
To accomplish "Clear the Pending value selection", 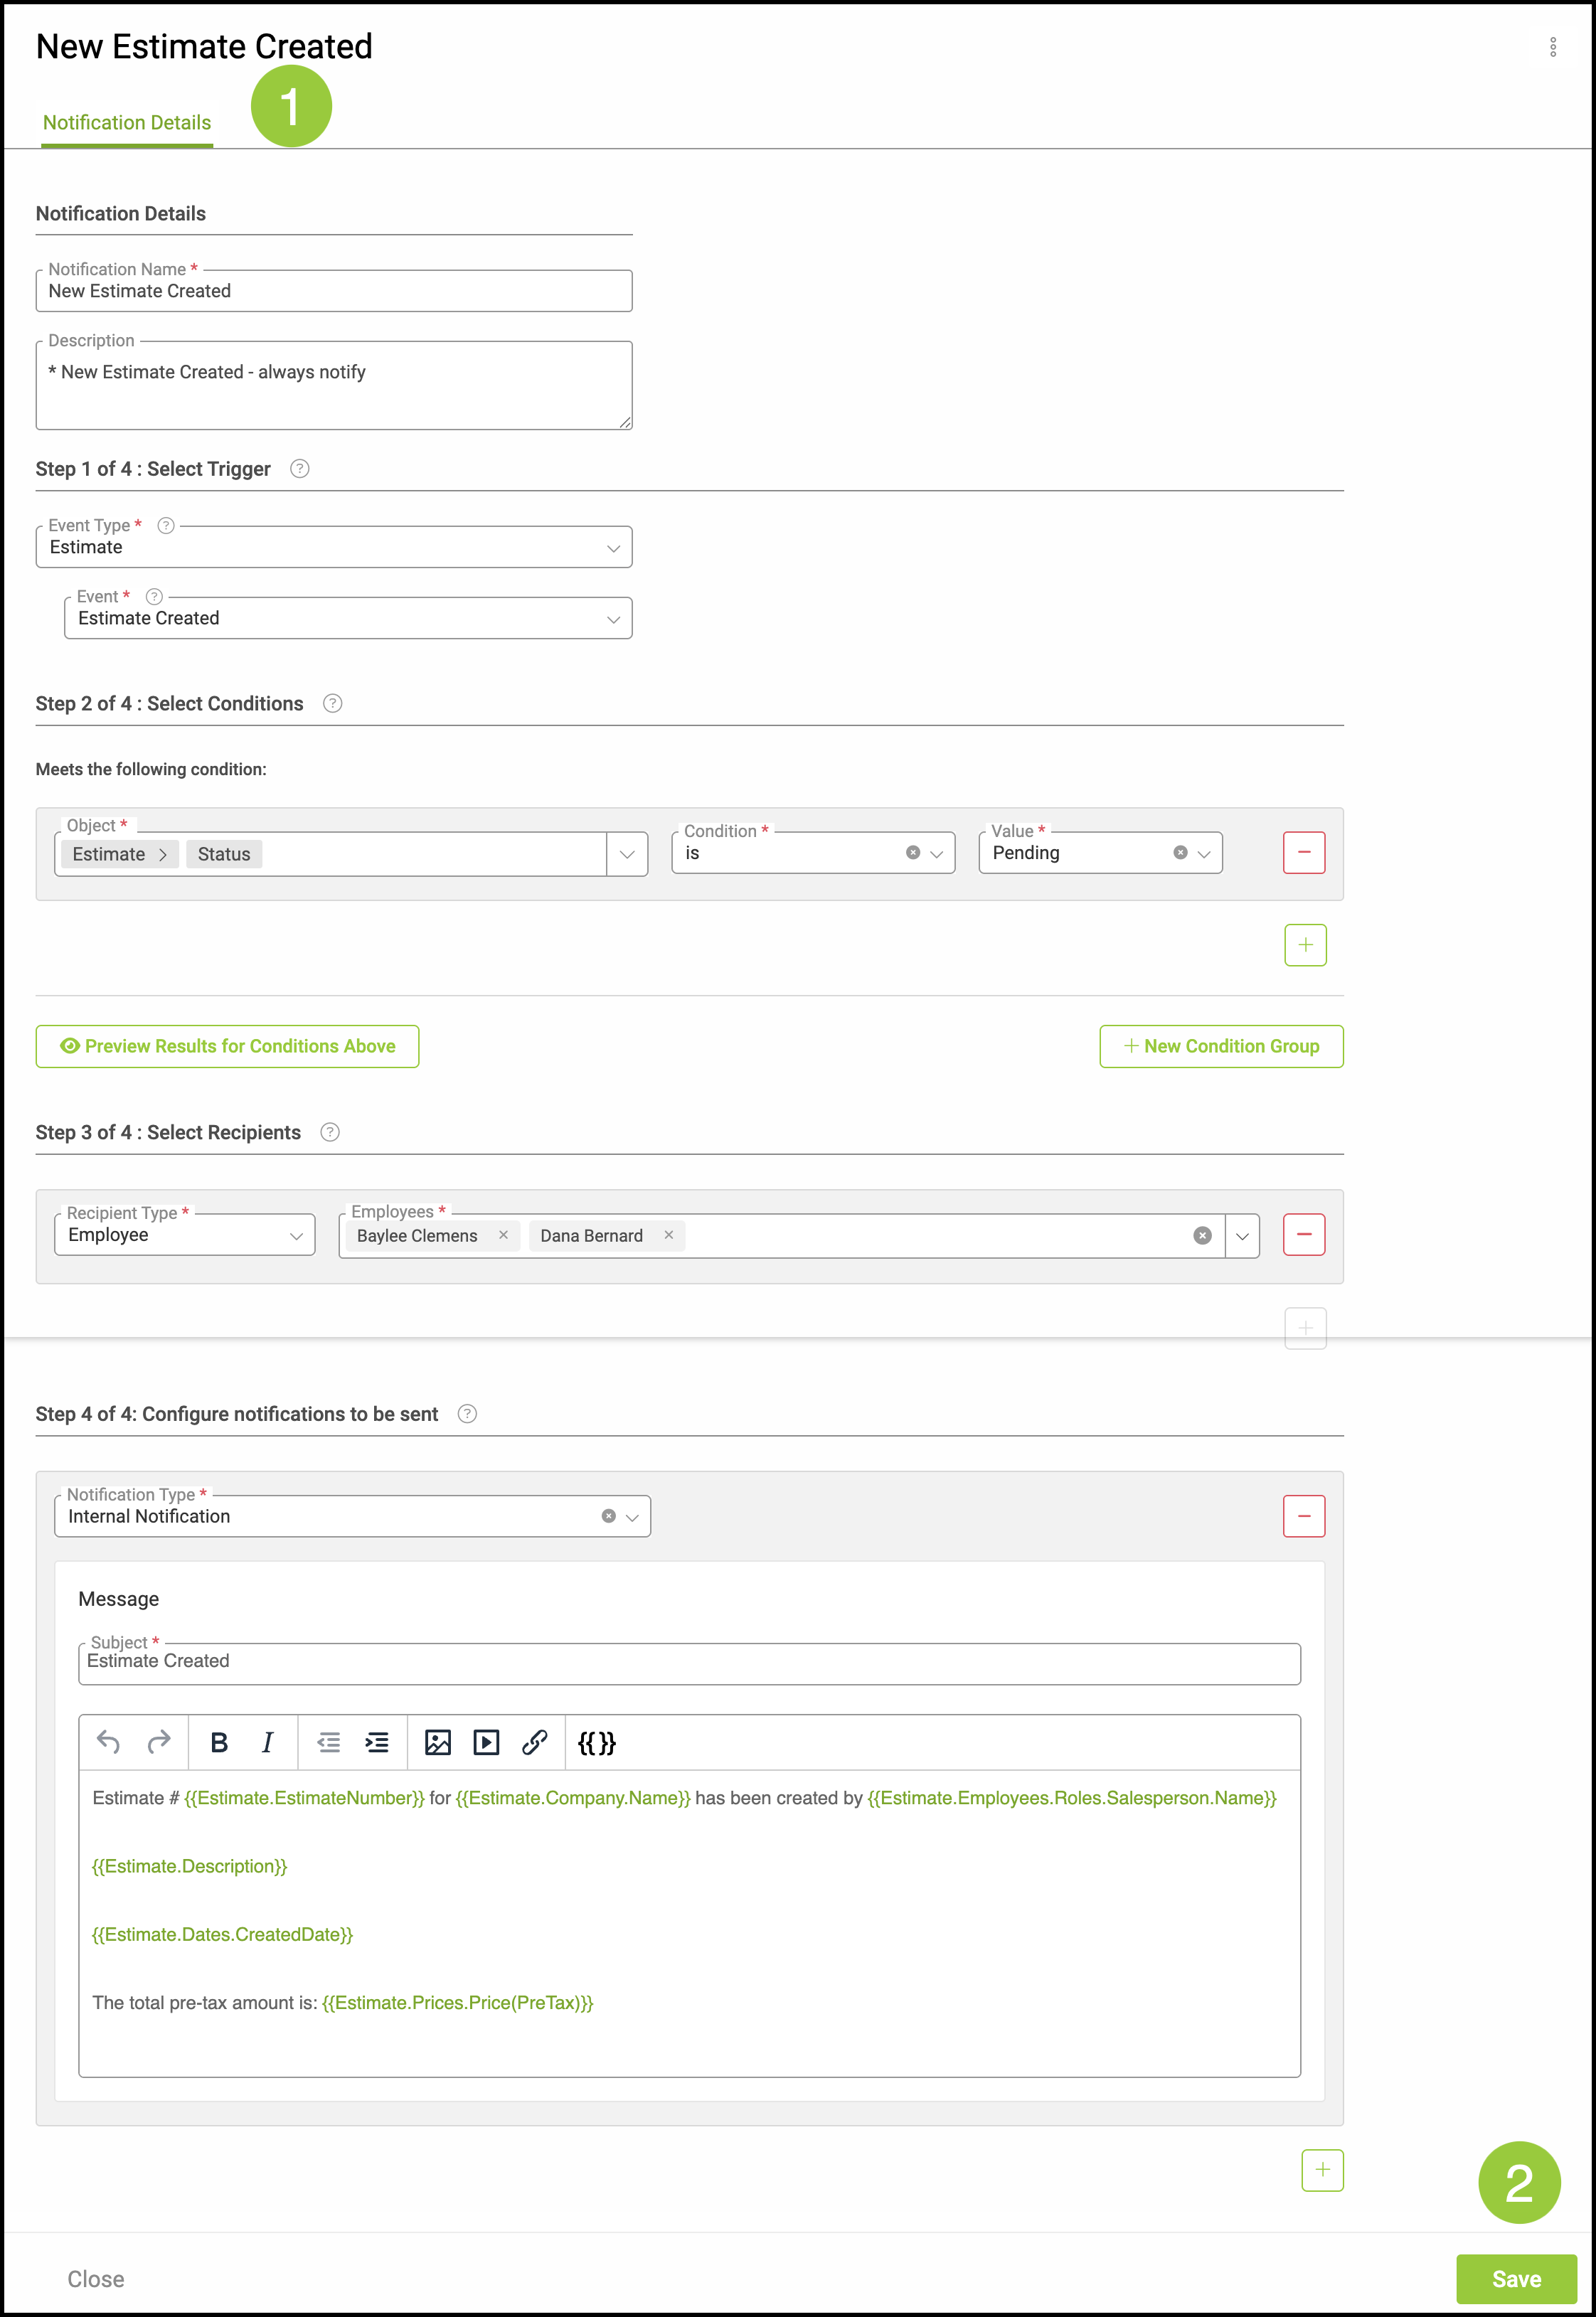I will (x=1180, y=853).
